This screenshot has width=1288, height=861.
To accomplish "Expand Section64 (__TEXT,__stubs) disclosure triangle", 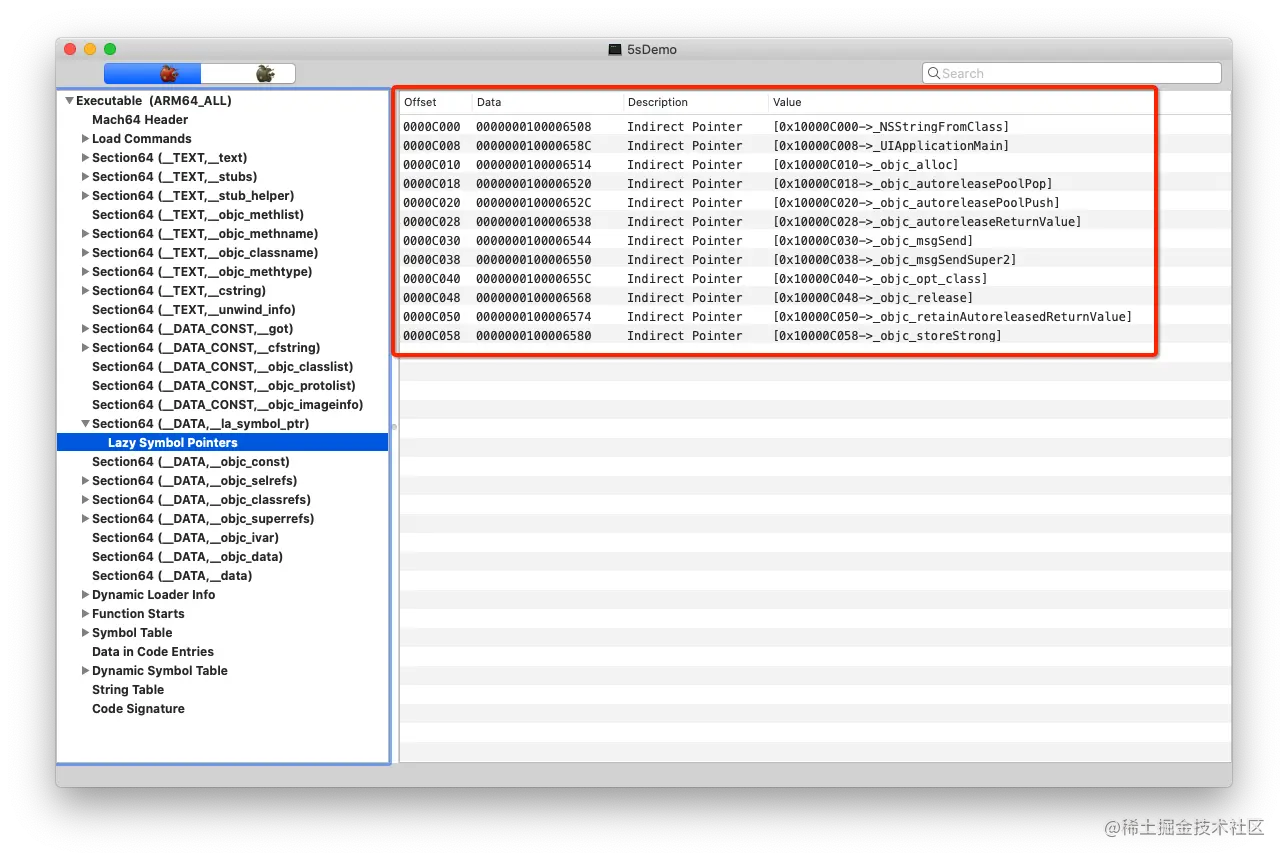I will click(x=85, y=177).
